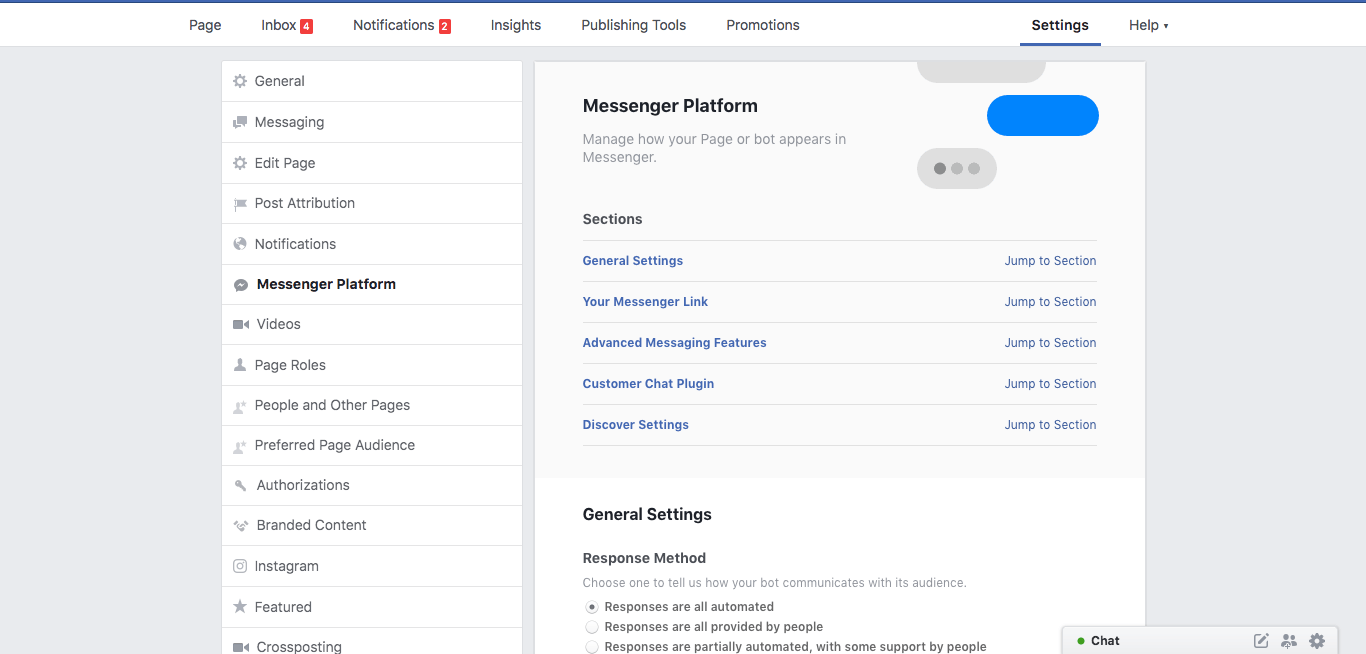Viewport: 1366px width, 654px height.
Task: Open Customer Chat Plugin section link
Action: (648, 384)
